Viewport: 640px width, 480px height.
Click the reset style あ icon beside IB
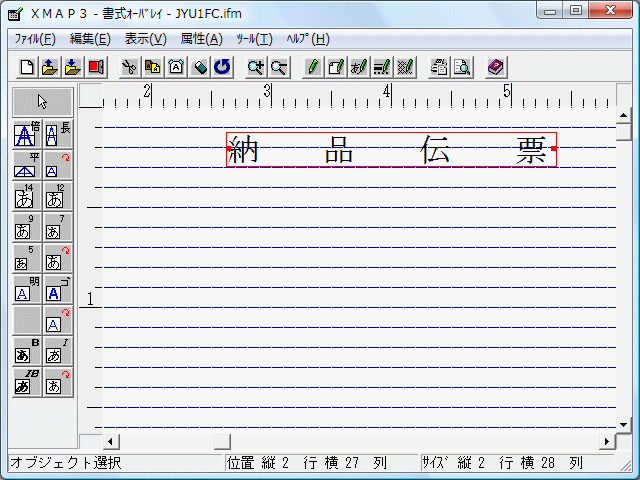coord(58,382)
